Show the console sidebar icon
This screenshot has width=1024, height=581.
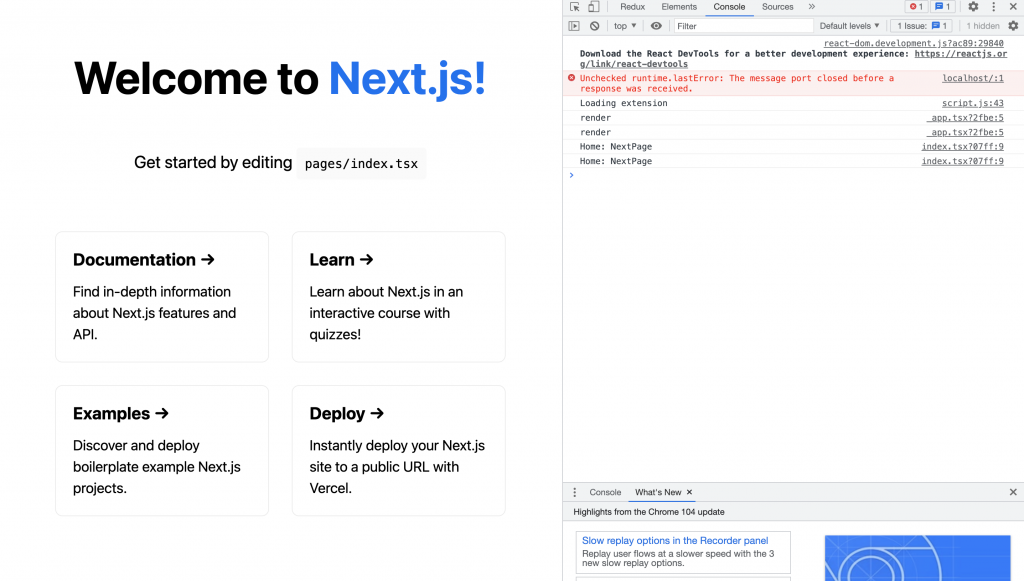(x=574, y=26)
